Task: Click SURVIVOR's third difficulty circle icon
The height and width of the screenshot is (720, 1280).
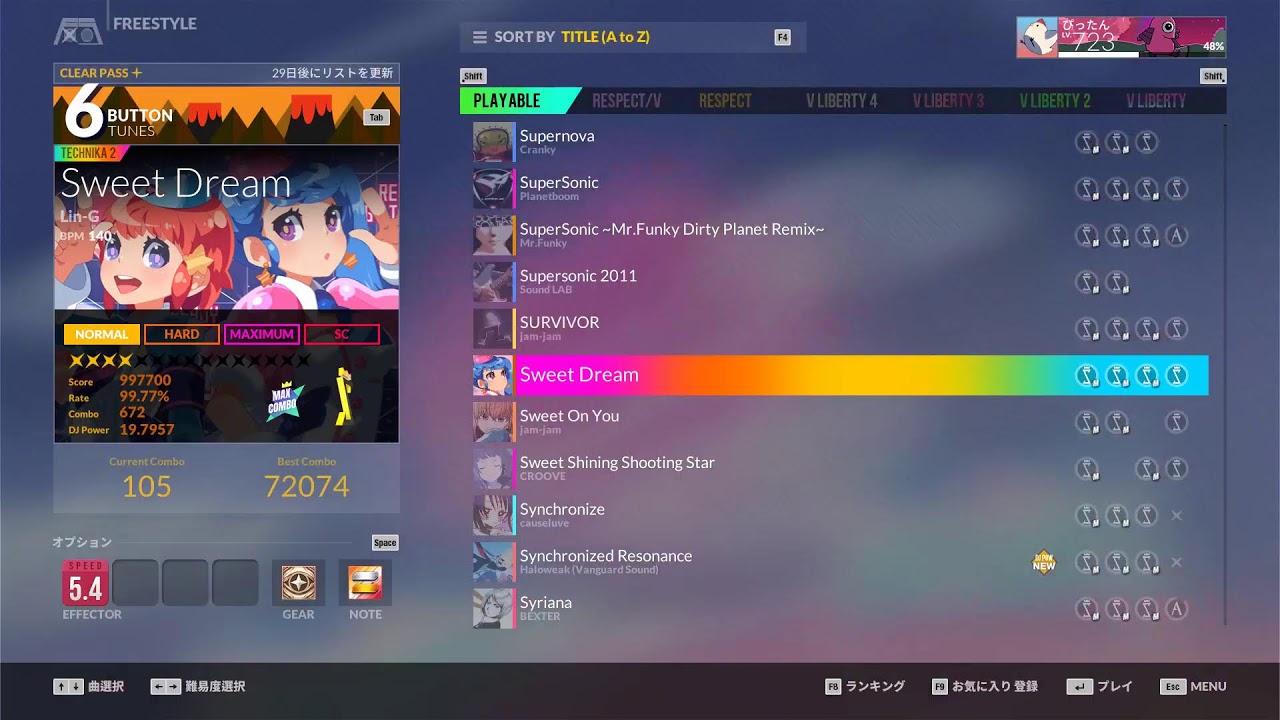Action: (1147, 329)
